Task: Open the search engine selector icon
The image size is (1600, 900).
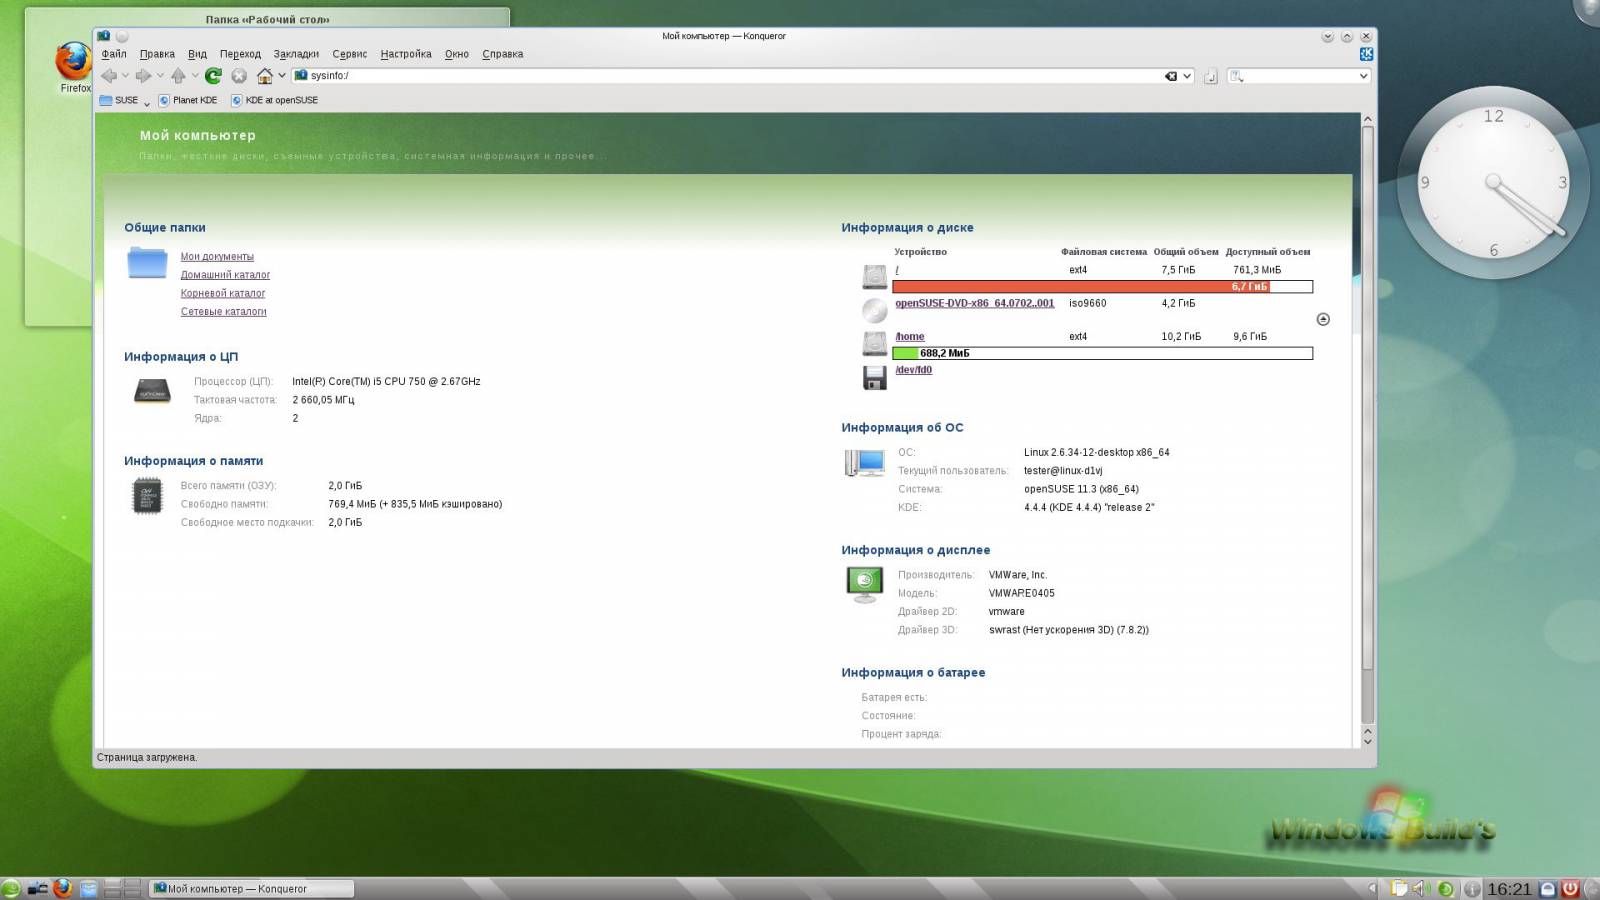Action: coord(1236,76)
